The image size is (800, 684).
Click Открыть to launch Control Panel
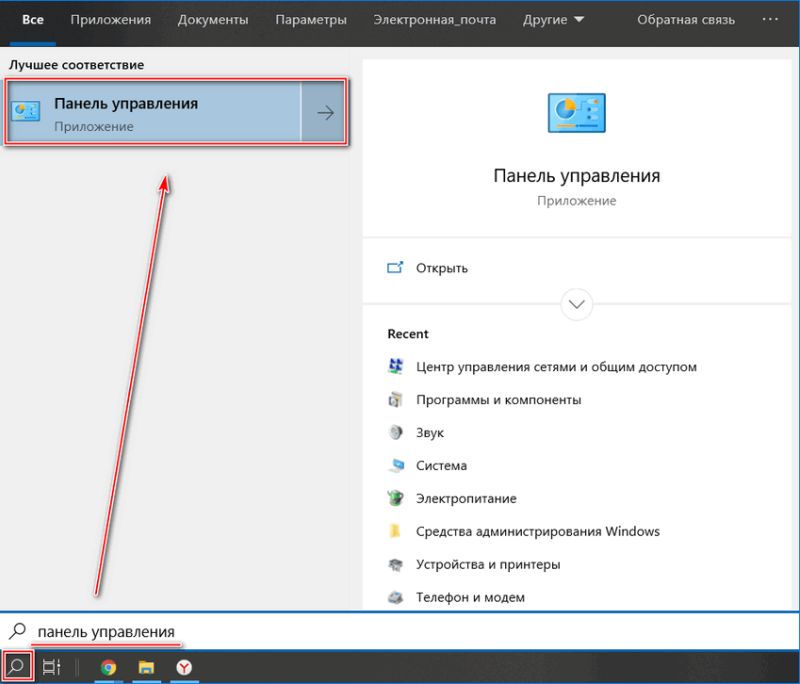[x=442, y=268]
